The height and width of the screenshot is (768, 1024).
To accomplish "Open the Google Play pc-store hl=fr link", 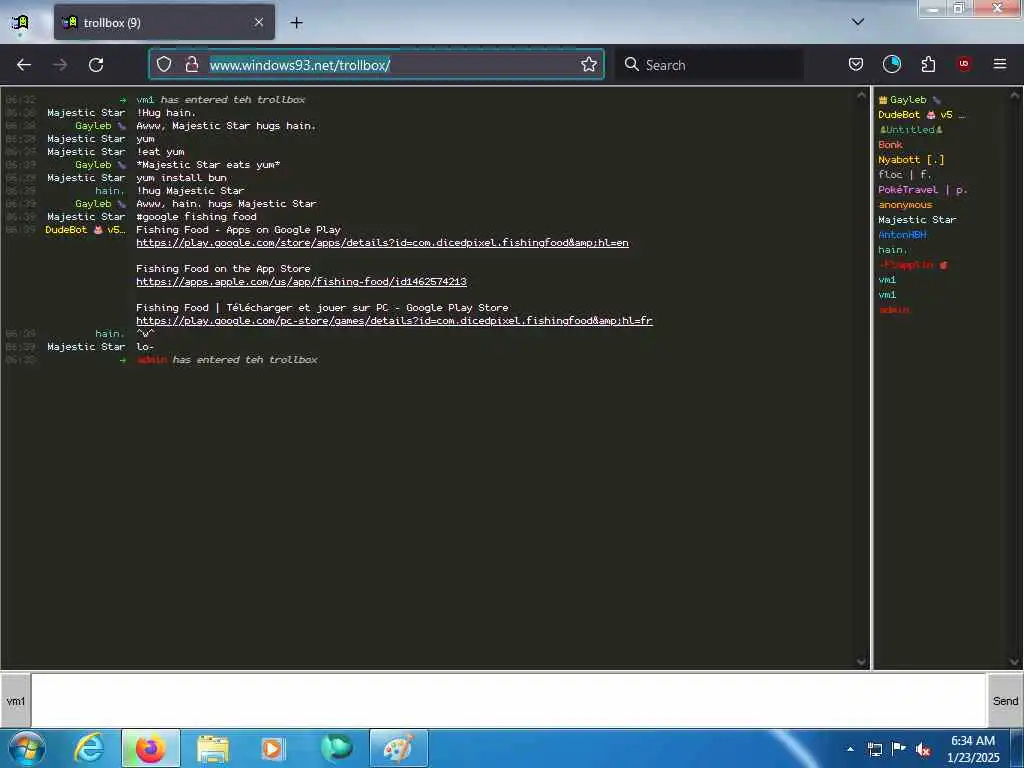I will (394, 321).
